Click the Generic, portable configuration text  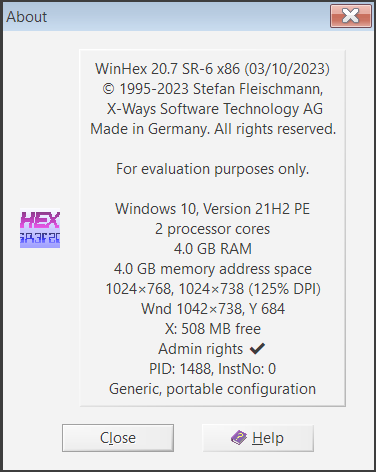(x=212, y=389)
